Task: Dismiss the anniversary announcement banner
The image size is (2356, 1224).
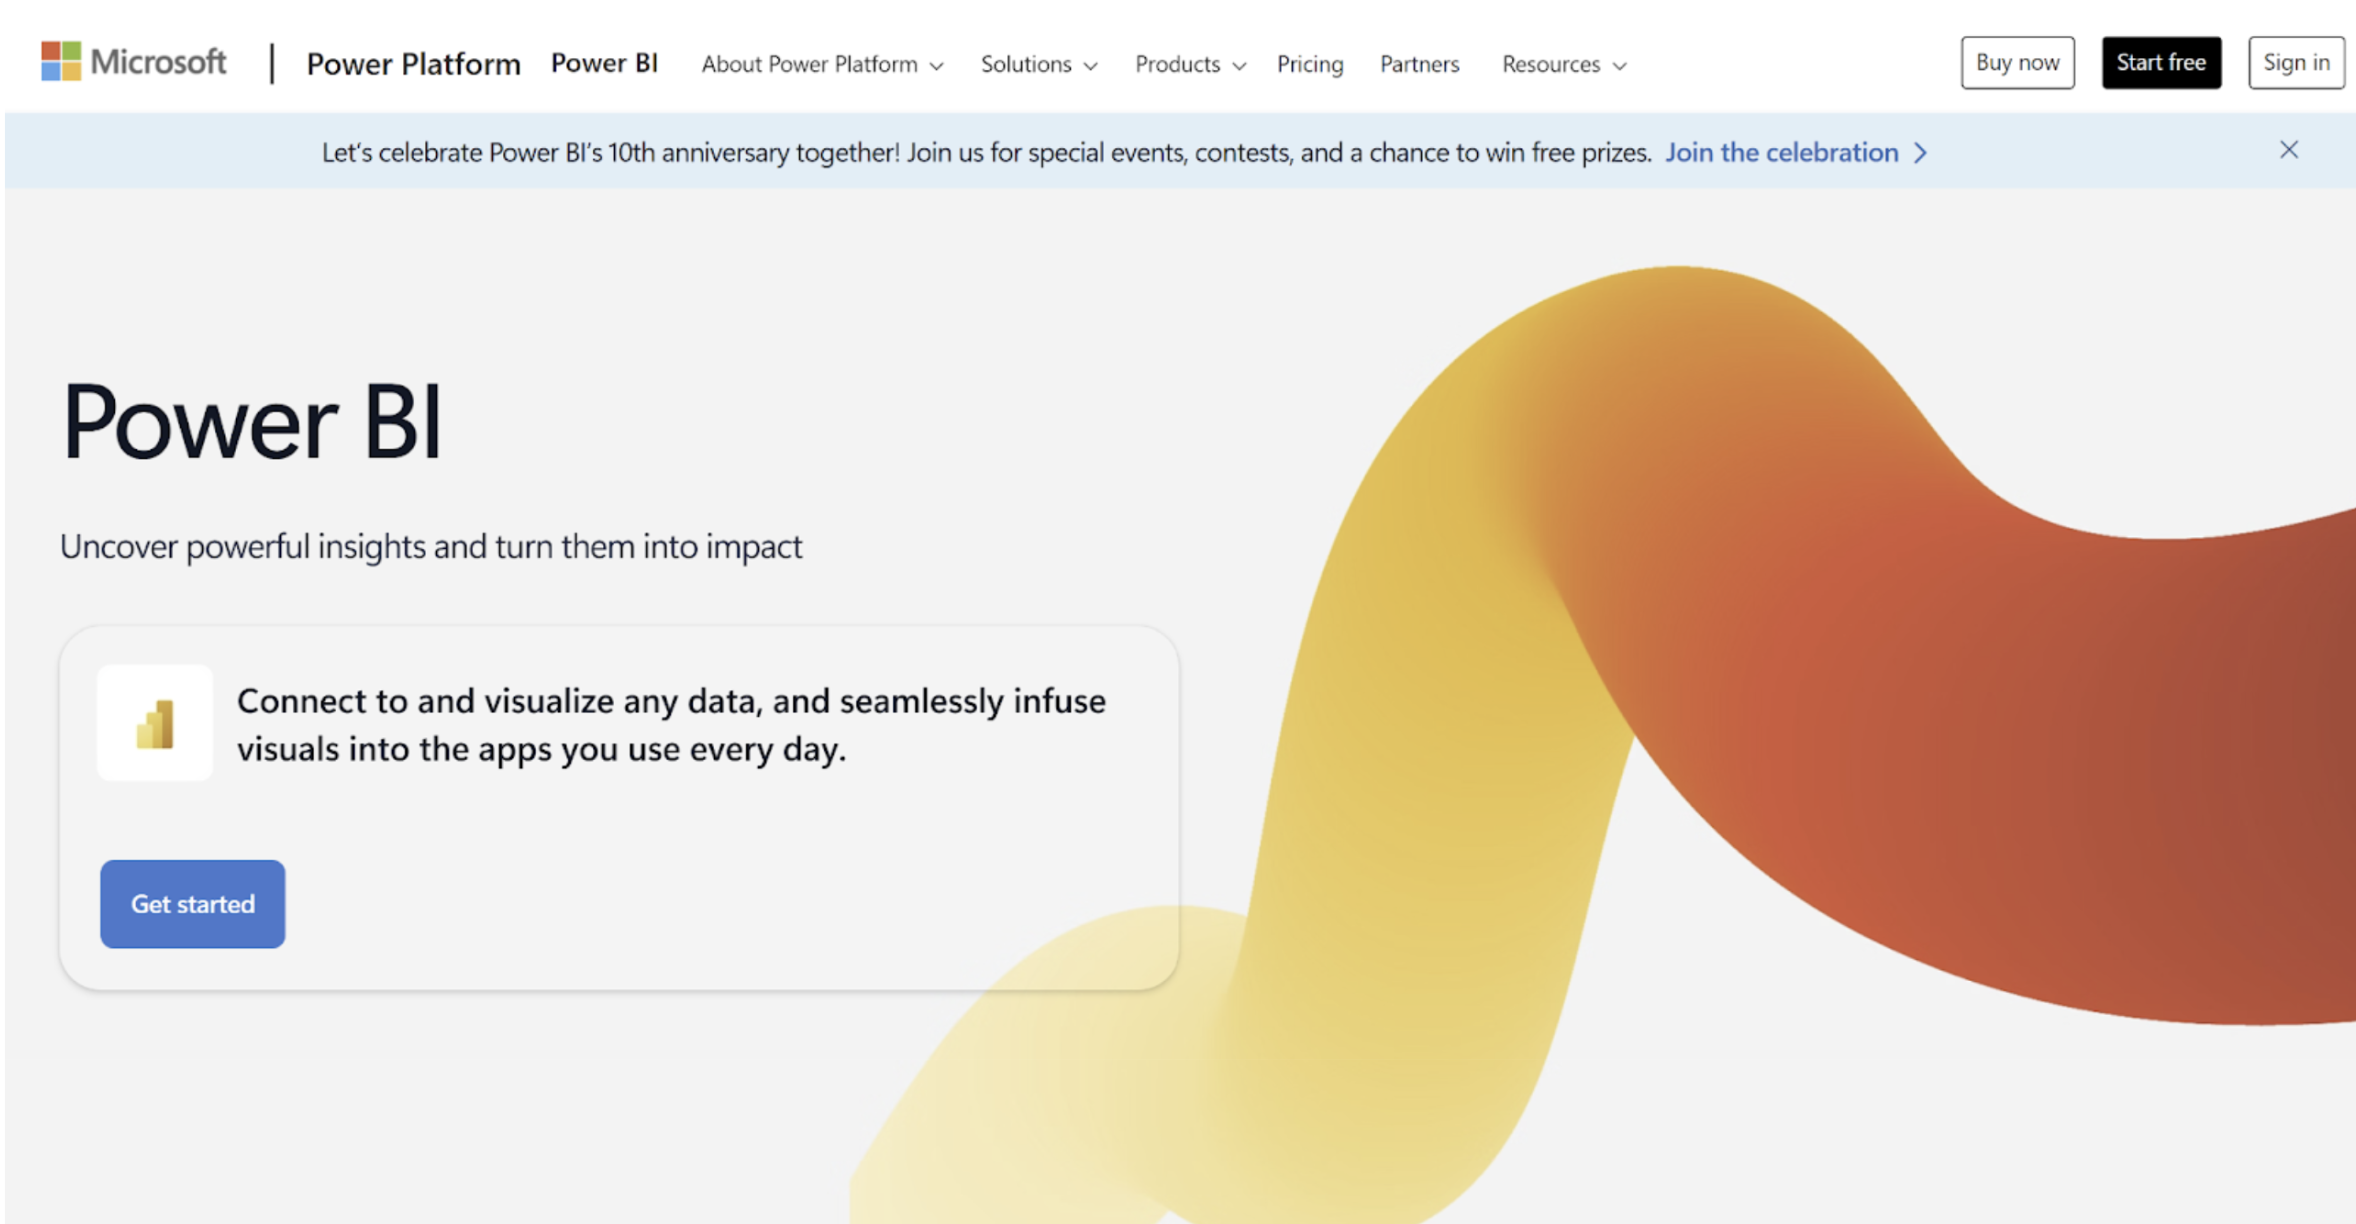Action: coord(2289,150)
